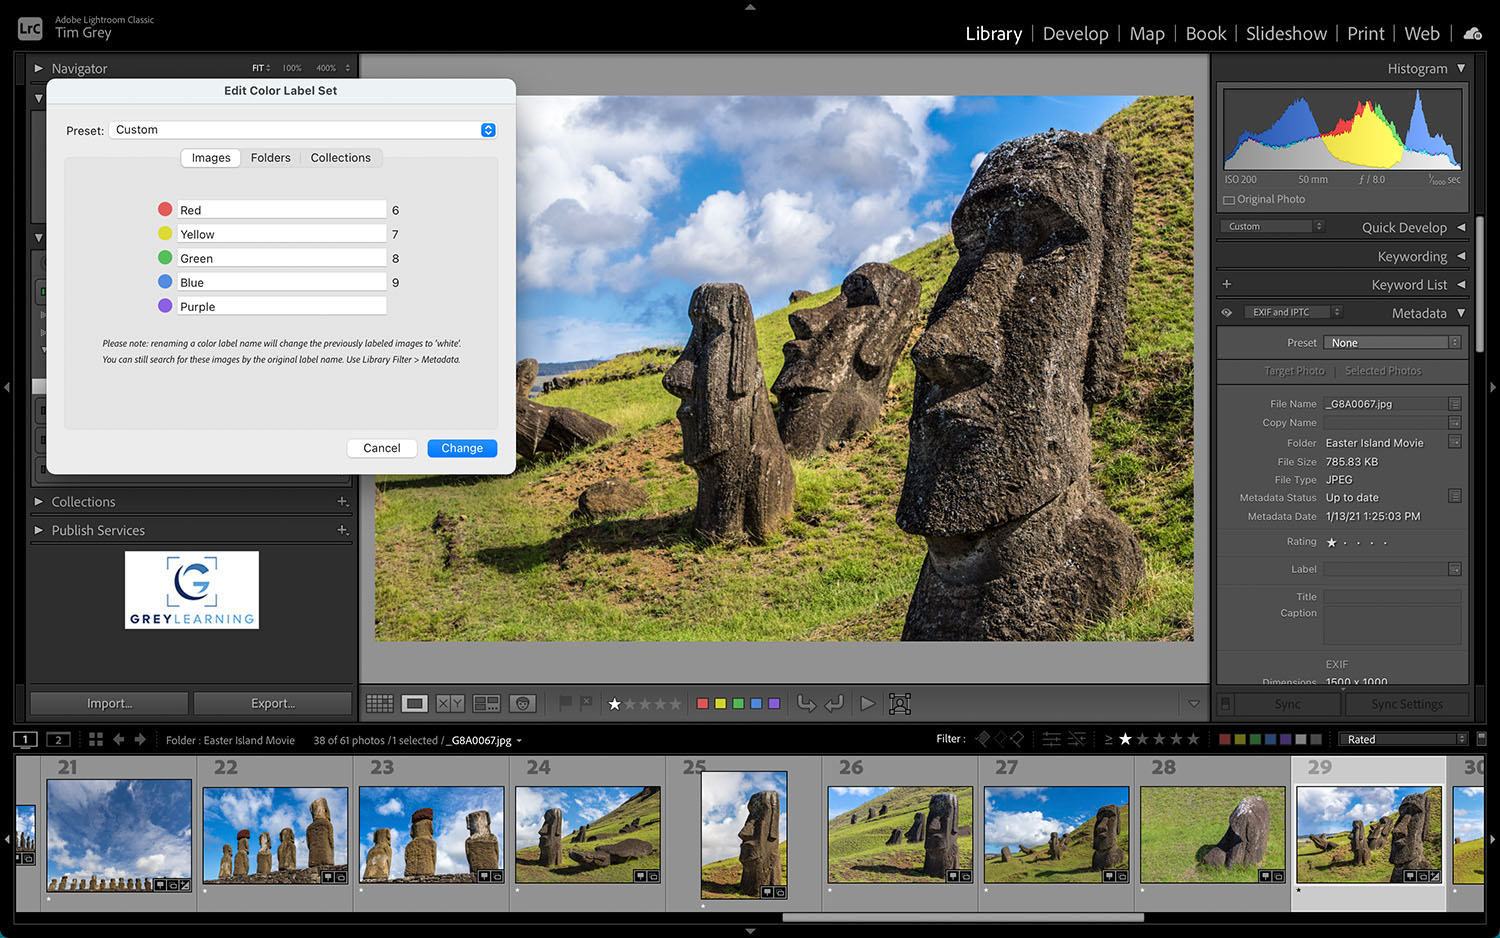Open the People view face icon
This screenshot has width=1500, height=938.
point(522,704)
